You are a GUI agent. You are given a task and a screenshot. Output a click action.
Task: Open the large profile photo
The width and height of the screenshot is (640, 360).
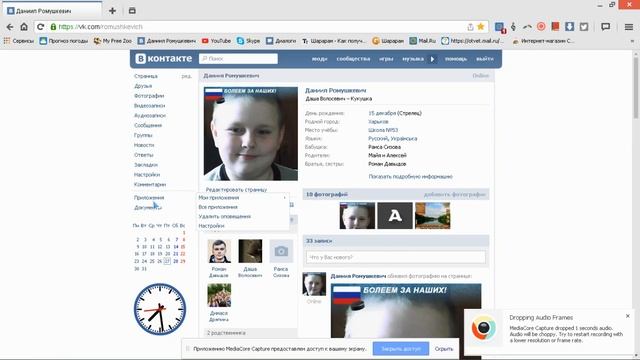click(x=251, y=133)
